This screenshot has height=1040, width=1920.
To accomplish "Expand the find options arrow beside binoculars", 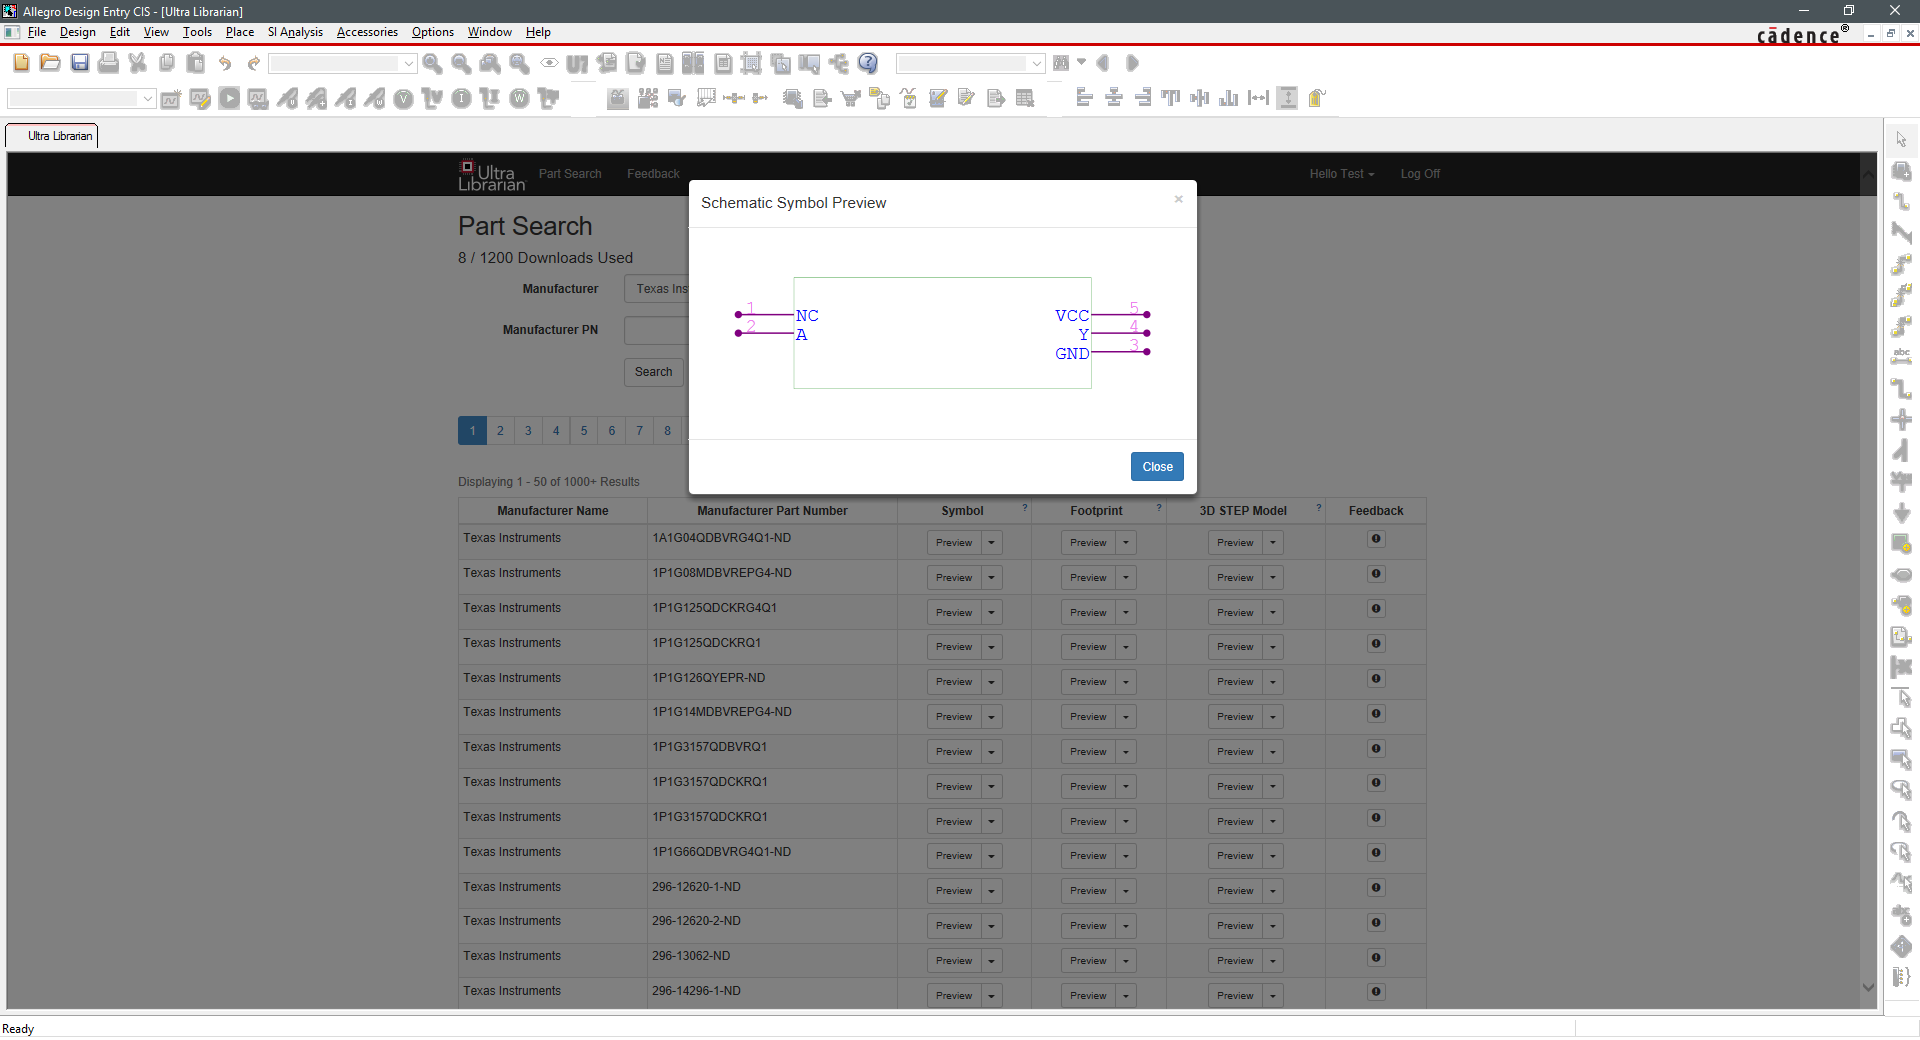I will [1081, 62].
